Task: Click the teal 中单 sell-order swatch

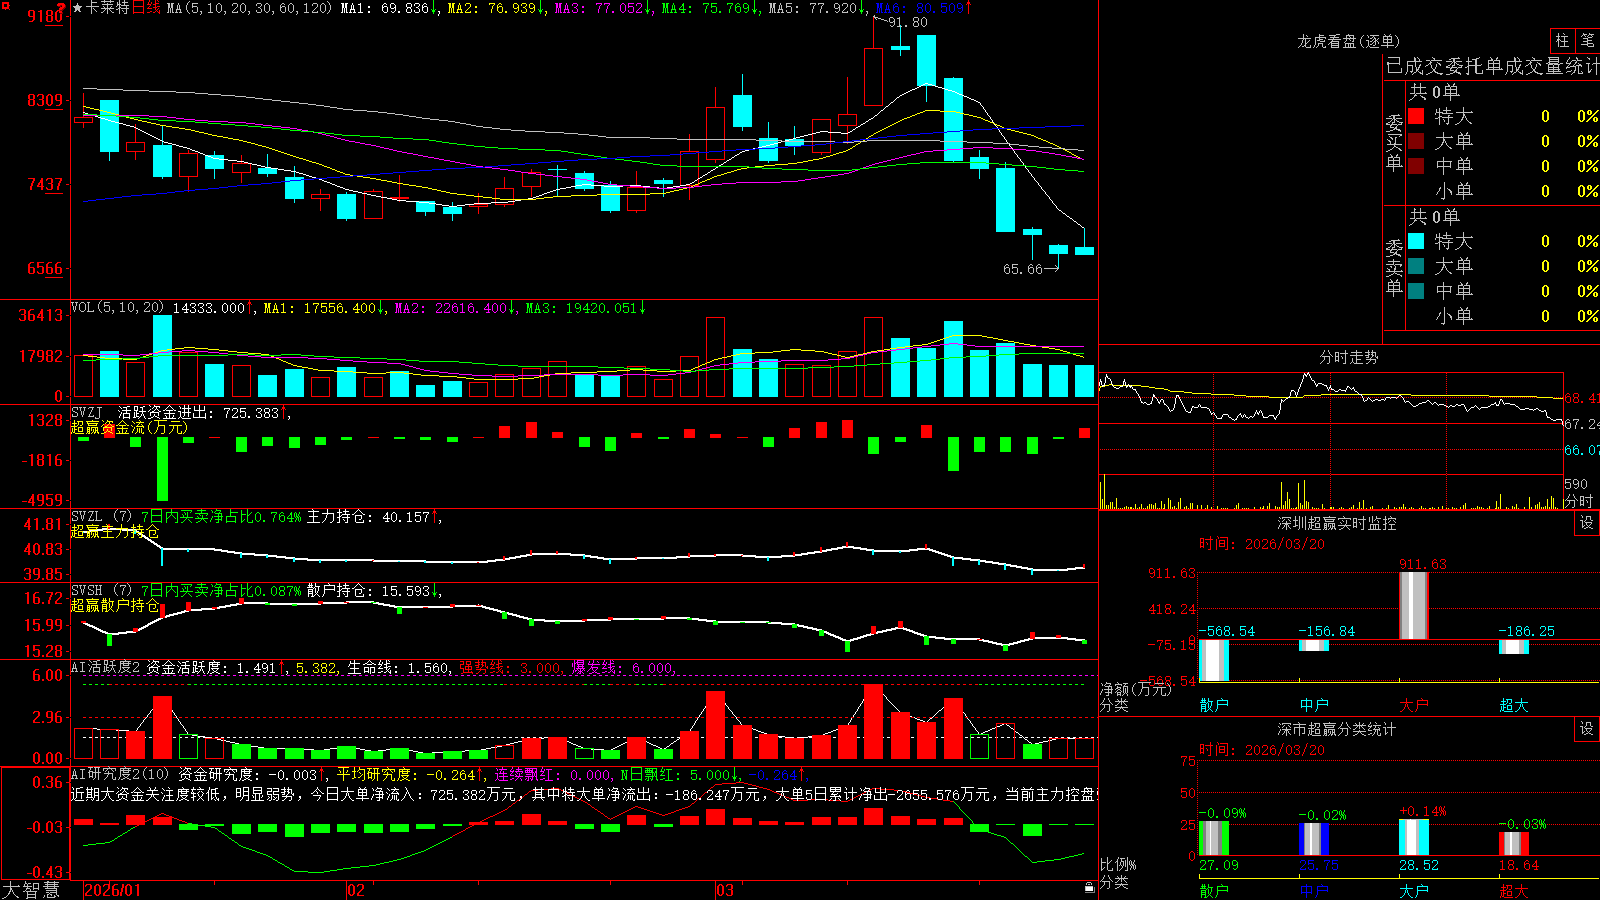Action: point(1416,291)
